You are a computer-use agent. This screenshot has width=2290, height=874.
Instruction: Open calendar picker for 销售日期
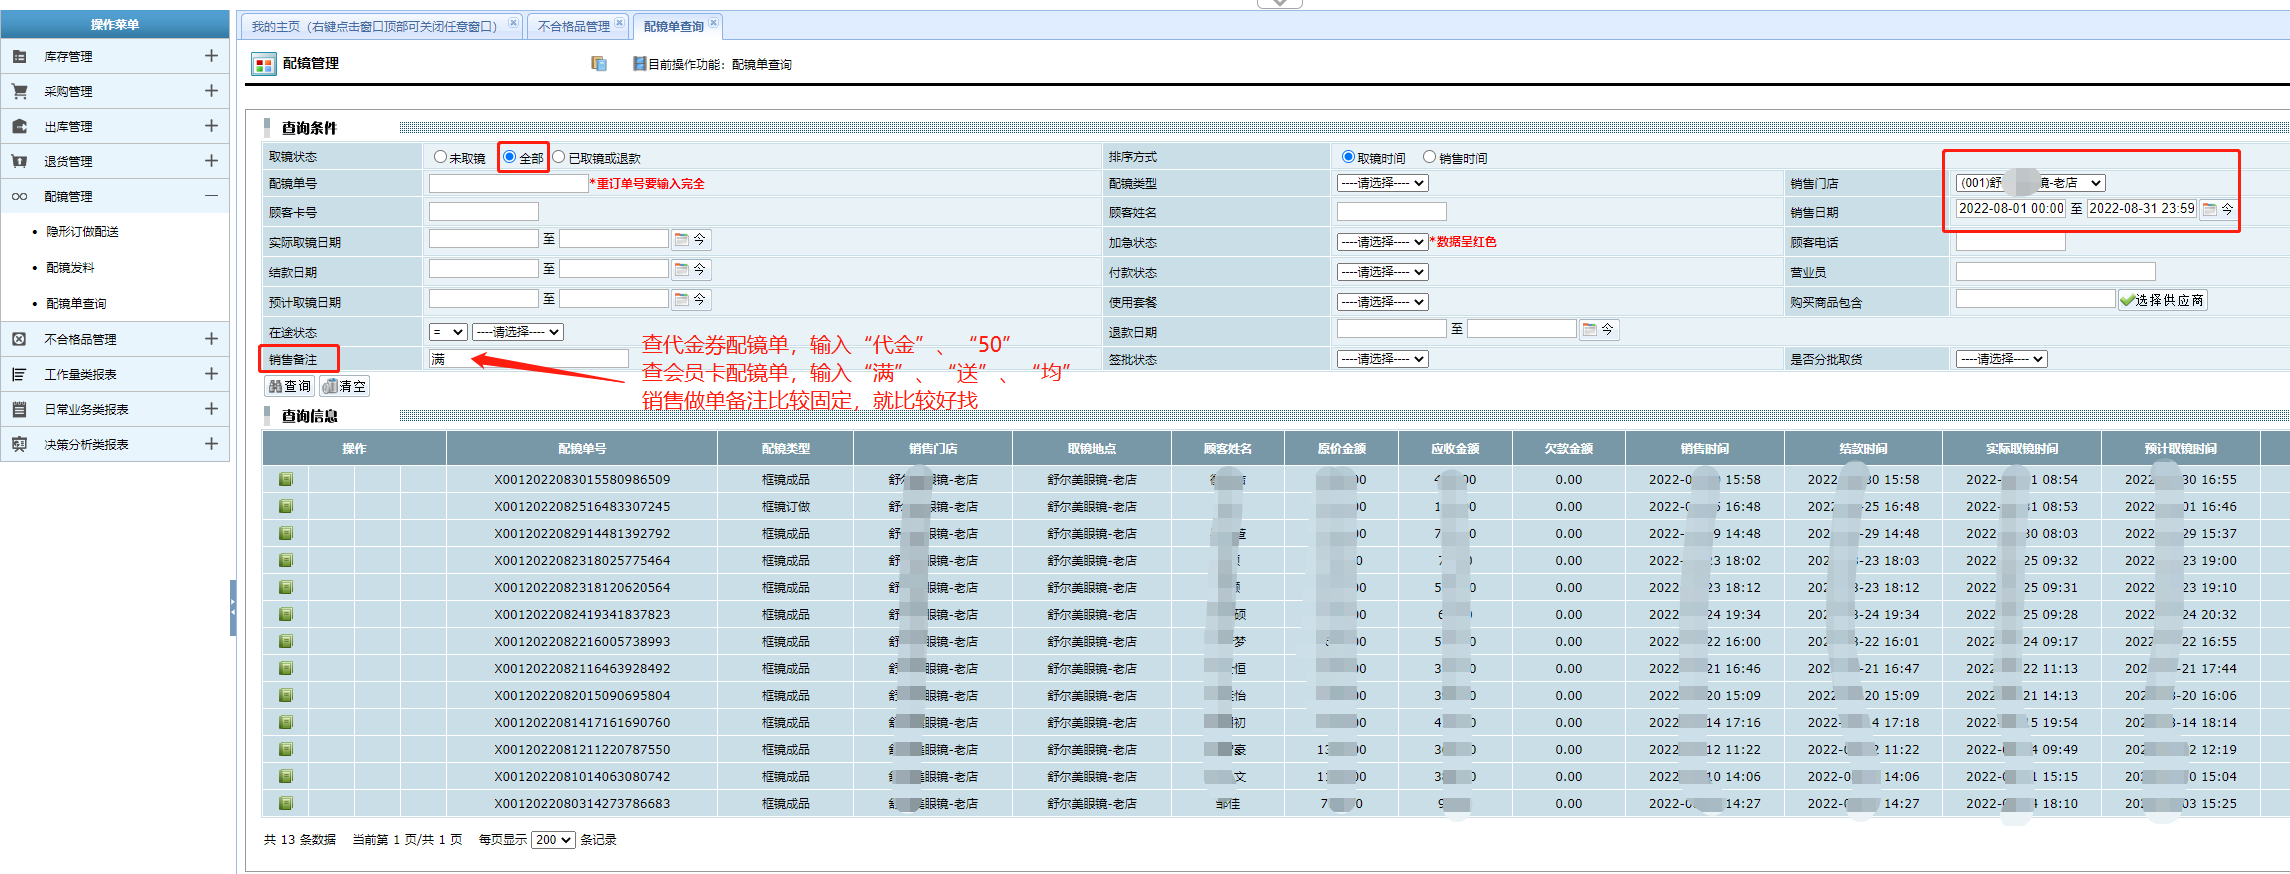pos(2210,209)
